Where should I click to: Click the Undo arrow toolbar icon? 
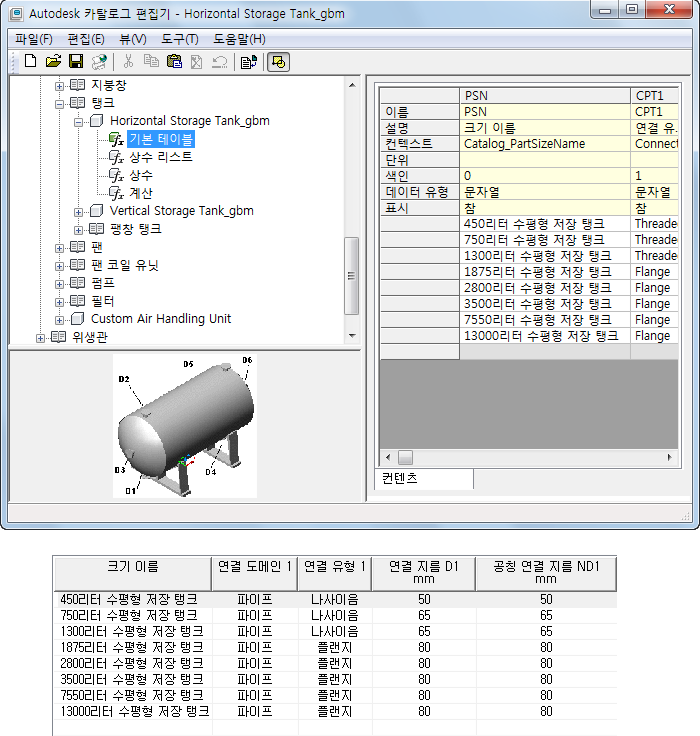[219, 61]
